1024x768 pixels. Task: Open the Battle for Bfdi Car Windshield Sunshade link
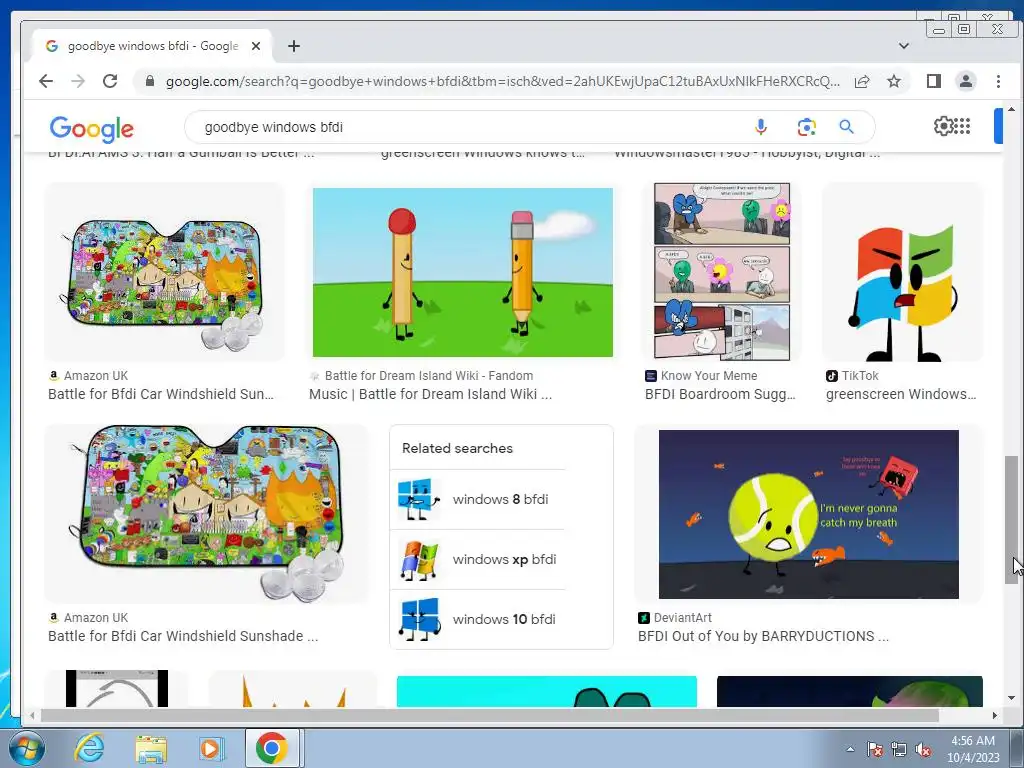pos(183,635)
